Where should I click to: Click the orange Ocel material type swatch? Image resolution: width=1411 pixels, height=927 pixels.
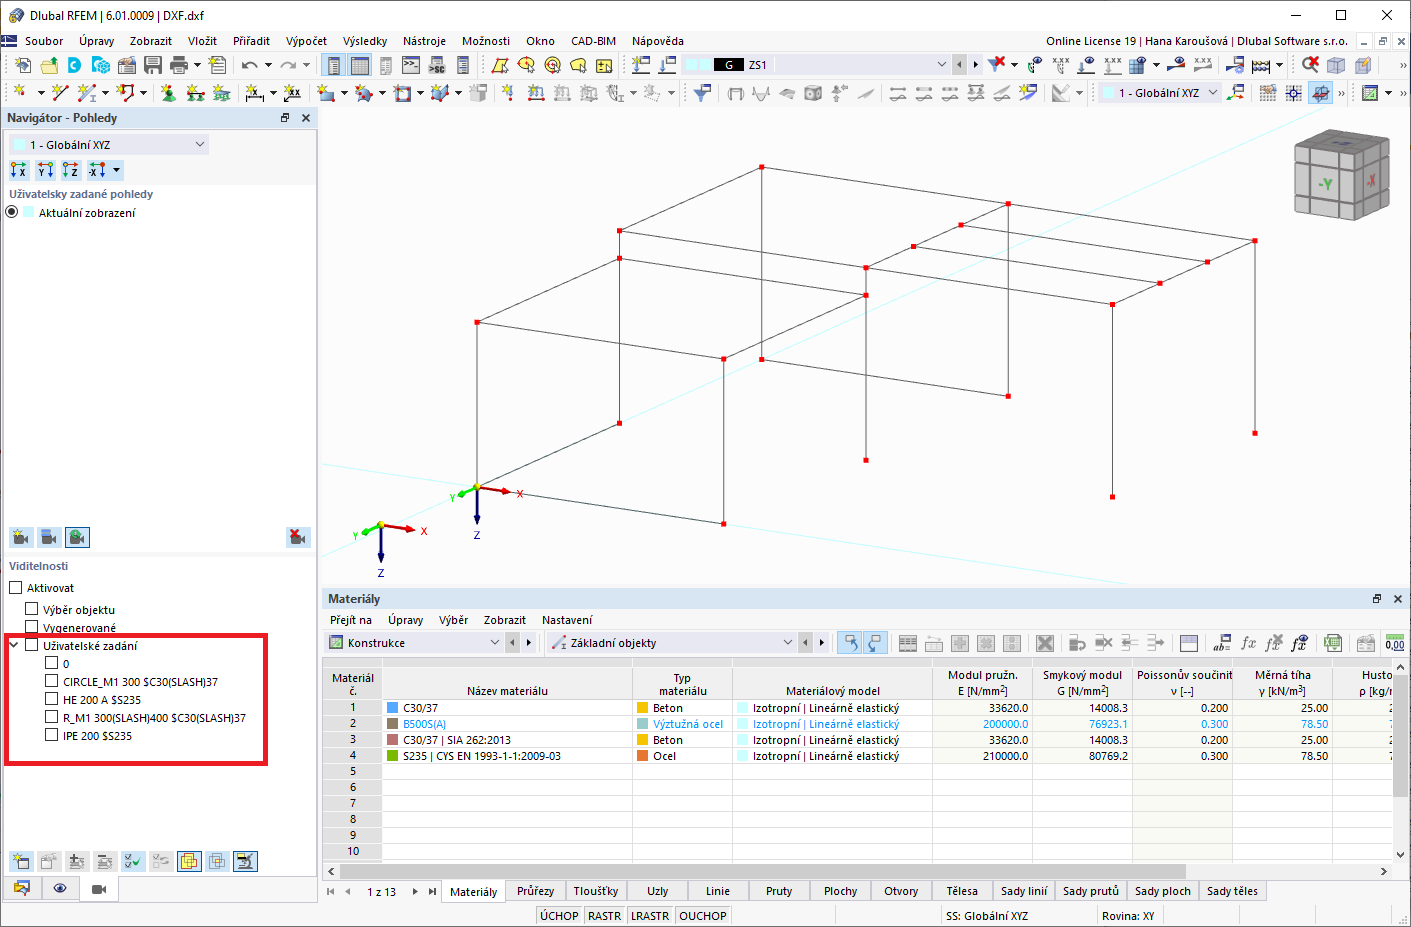[x=643, y=756]
